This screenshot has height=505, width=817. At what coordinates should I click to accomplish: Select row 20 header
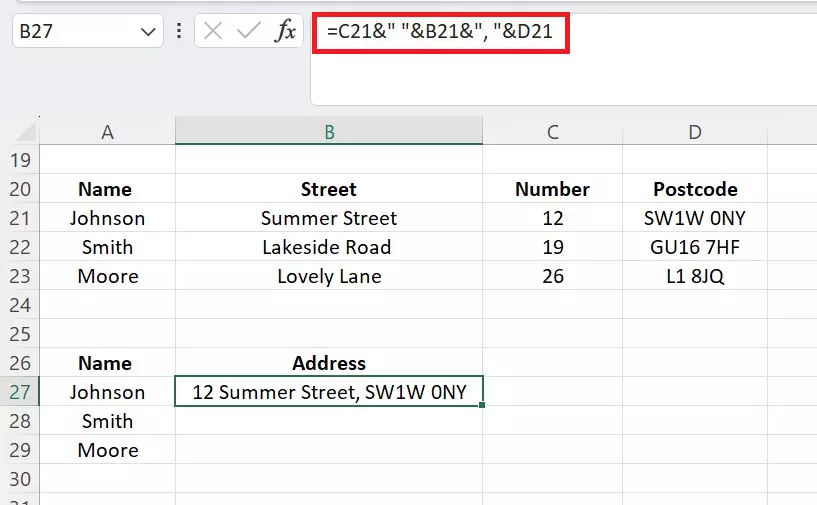20,189
